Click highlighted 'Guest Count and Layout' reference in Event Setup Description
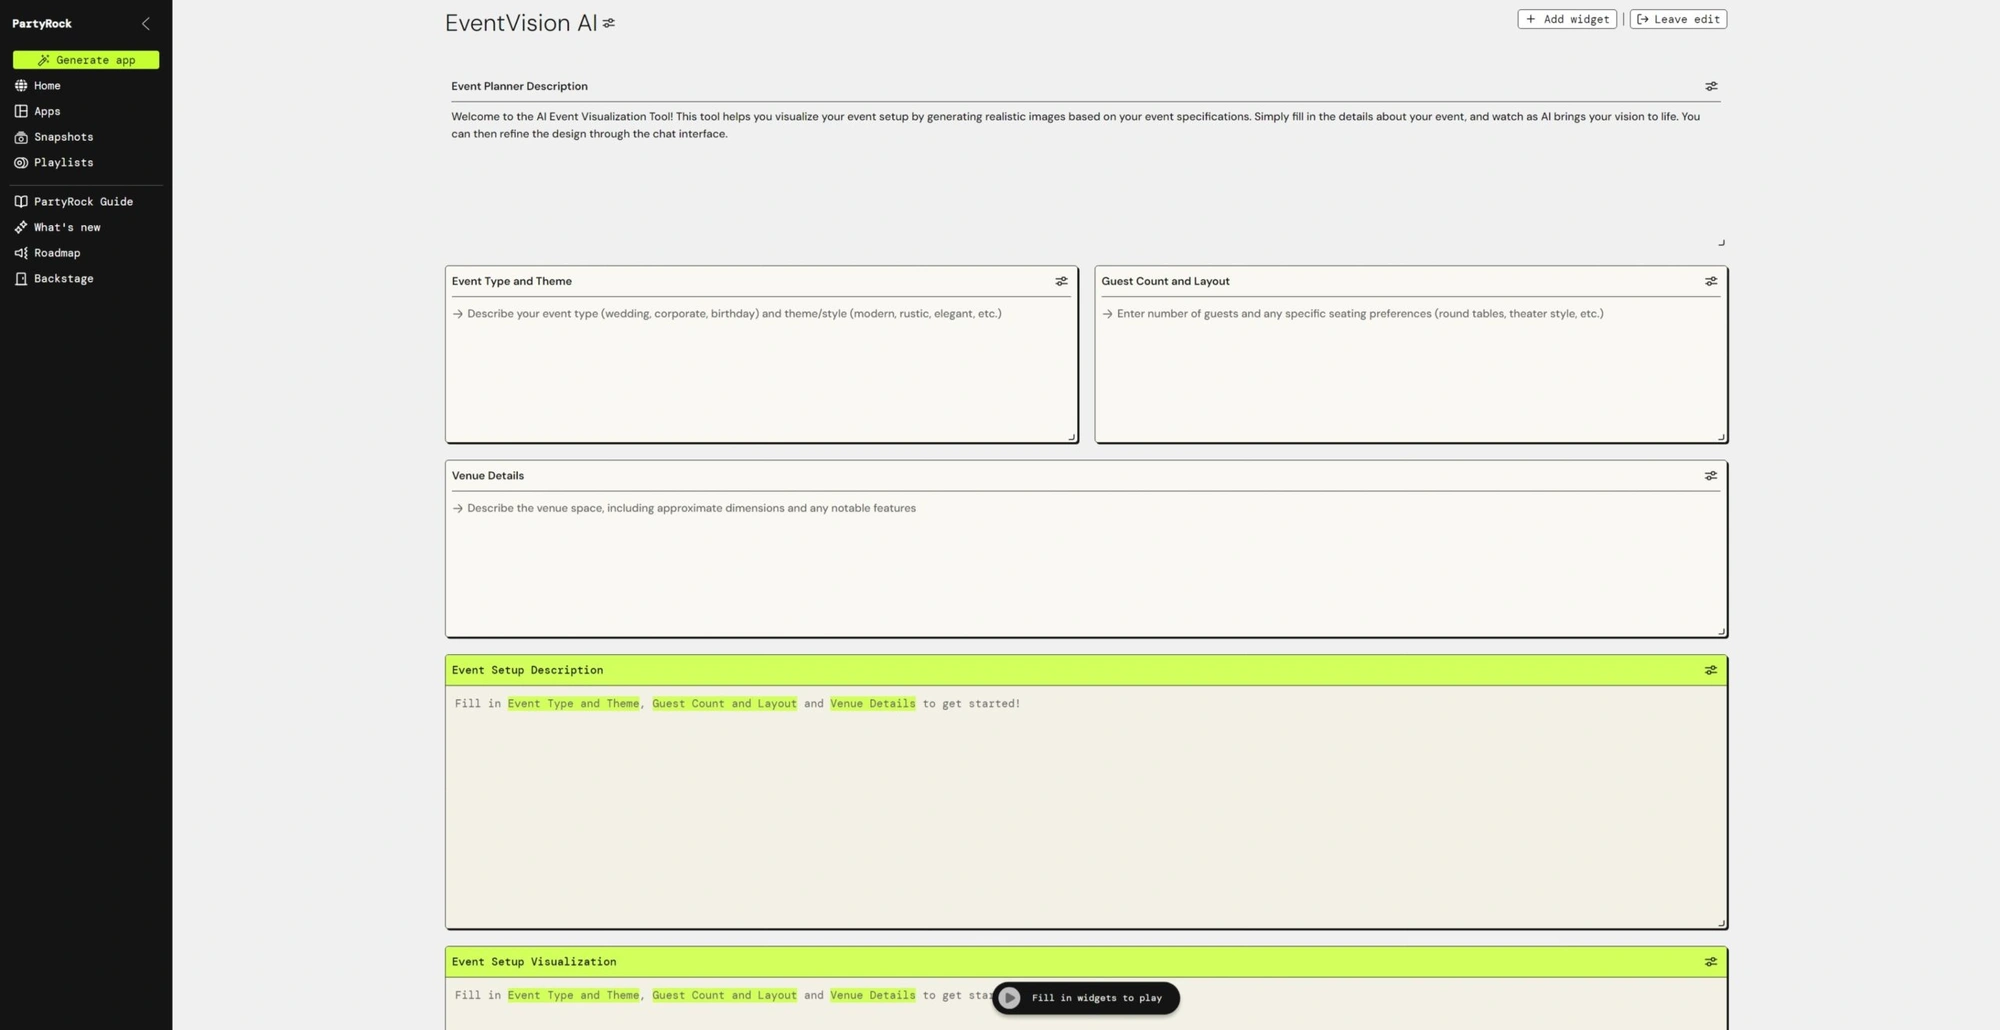The height and width of the screenshot is (1030, 2000). pyautogui.click(x=724, y=704)
